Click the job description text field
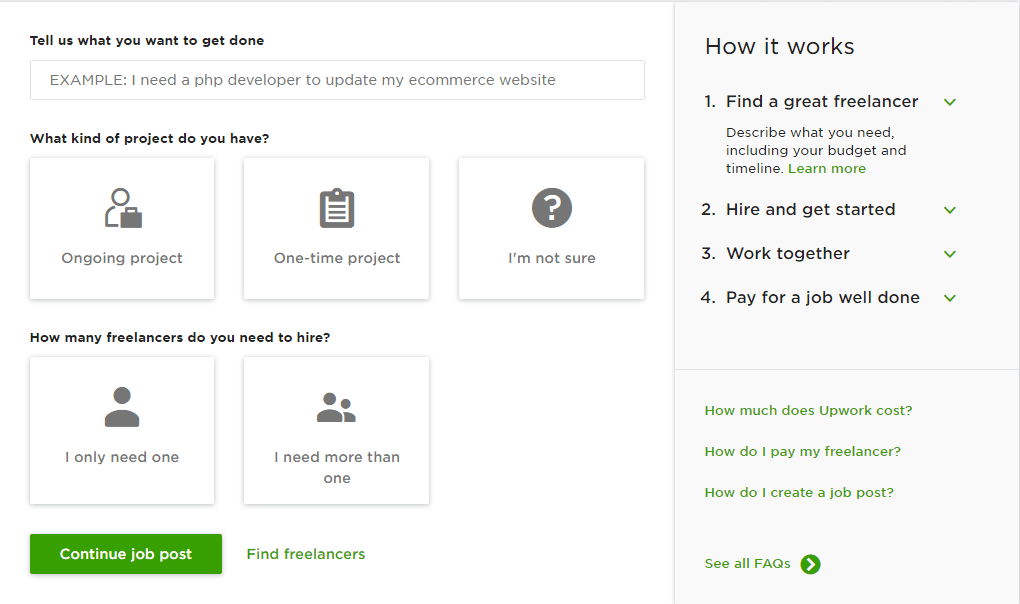The width and height of the screenshot is (1020, 604). (x=337, y=80)
